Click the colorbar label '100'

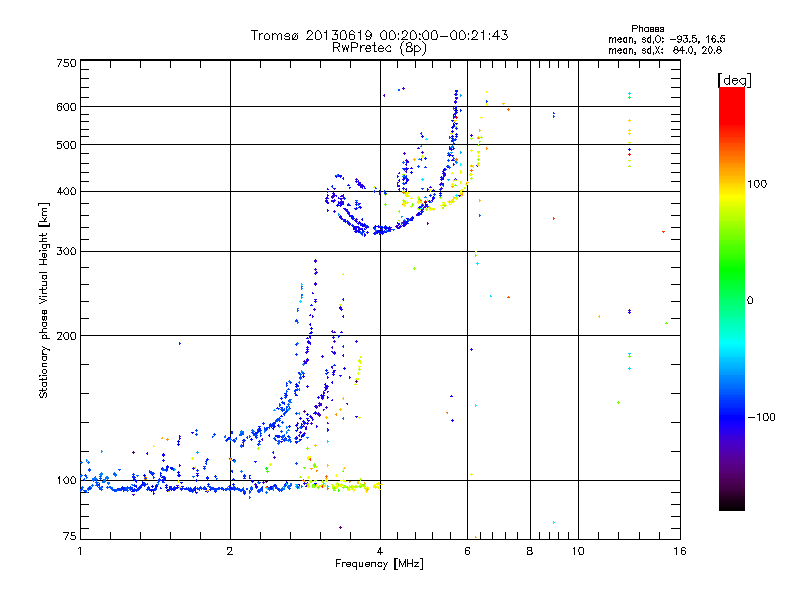click(757, 184)
